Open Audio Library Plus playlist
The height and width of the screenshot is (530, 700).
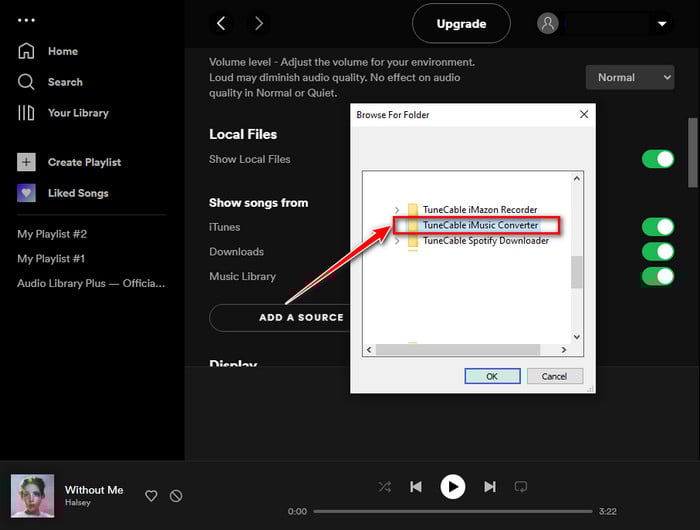91,284
